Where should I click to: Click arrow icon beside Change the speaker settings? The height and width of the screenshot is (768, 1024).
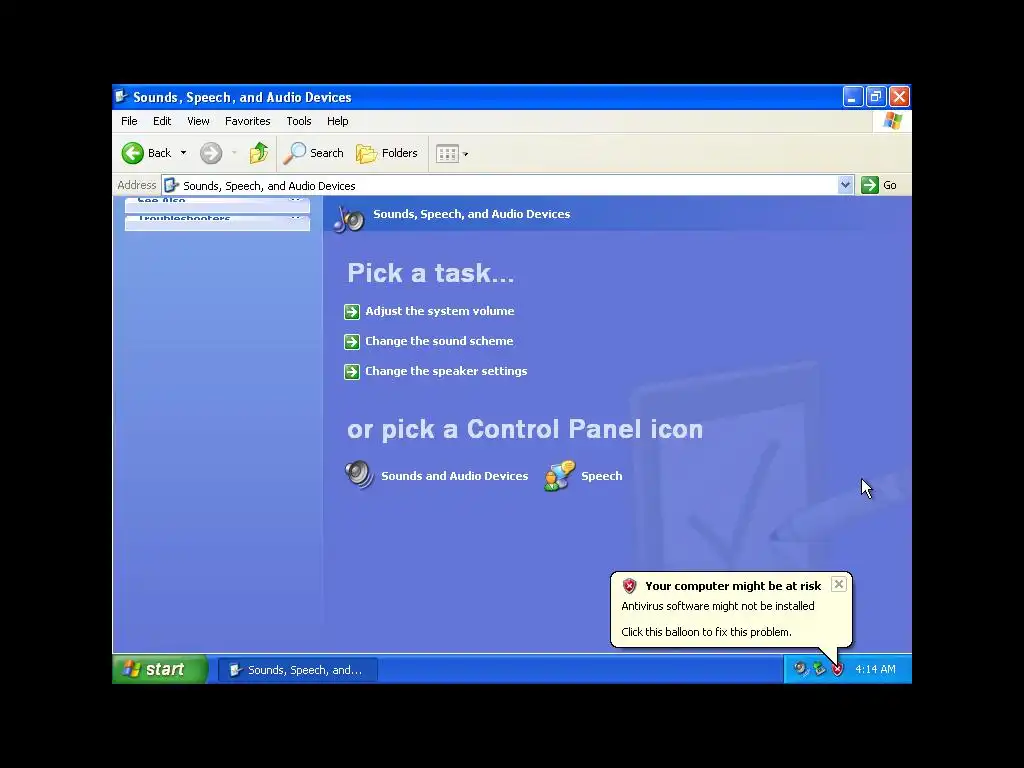click(352, 372)
